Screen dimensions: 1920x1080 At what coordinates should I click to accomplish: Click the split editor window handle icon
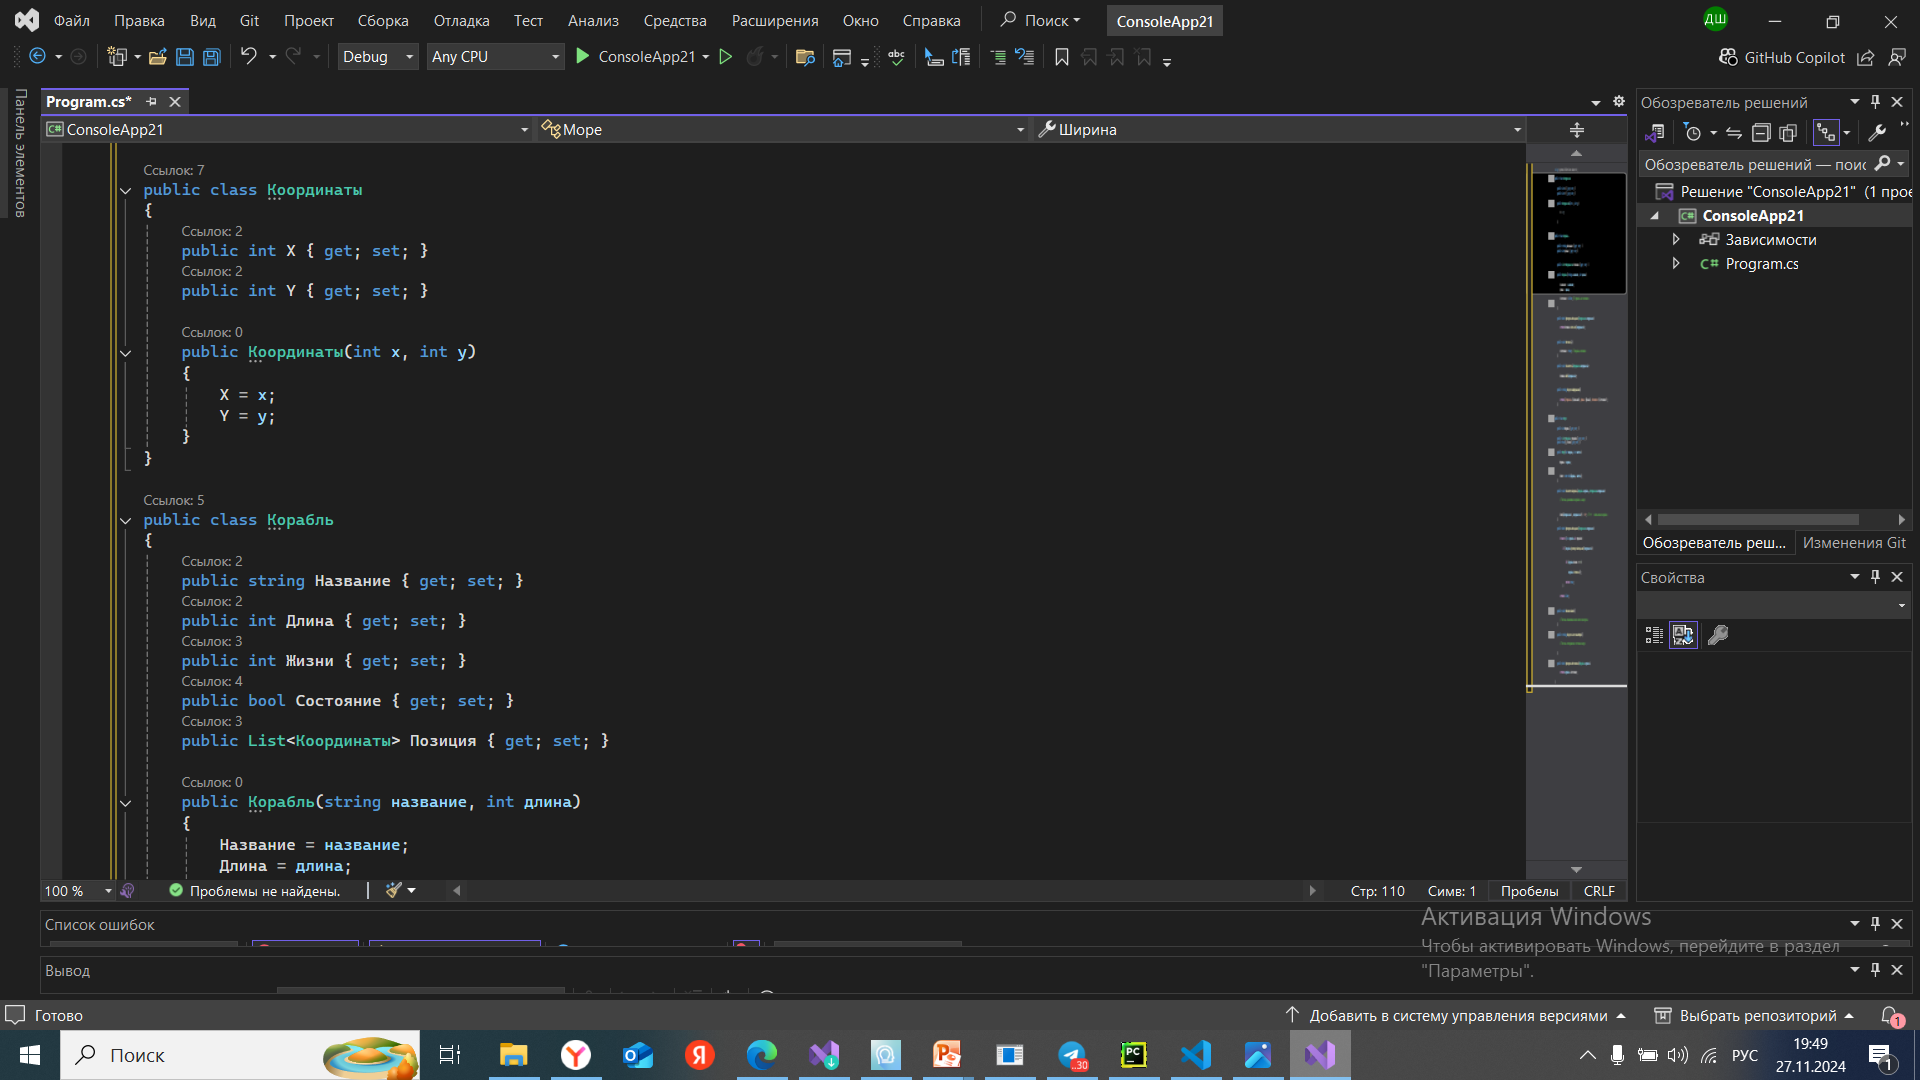[x=1577, y=130]
